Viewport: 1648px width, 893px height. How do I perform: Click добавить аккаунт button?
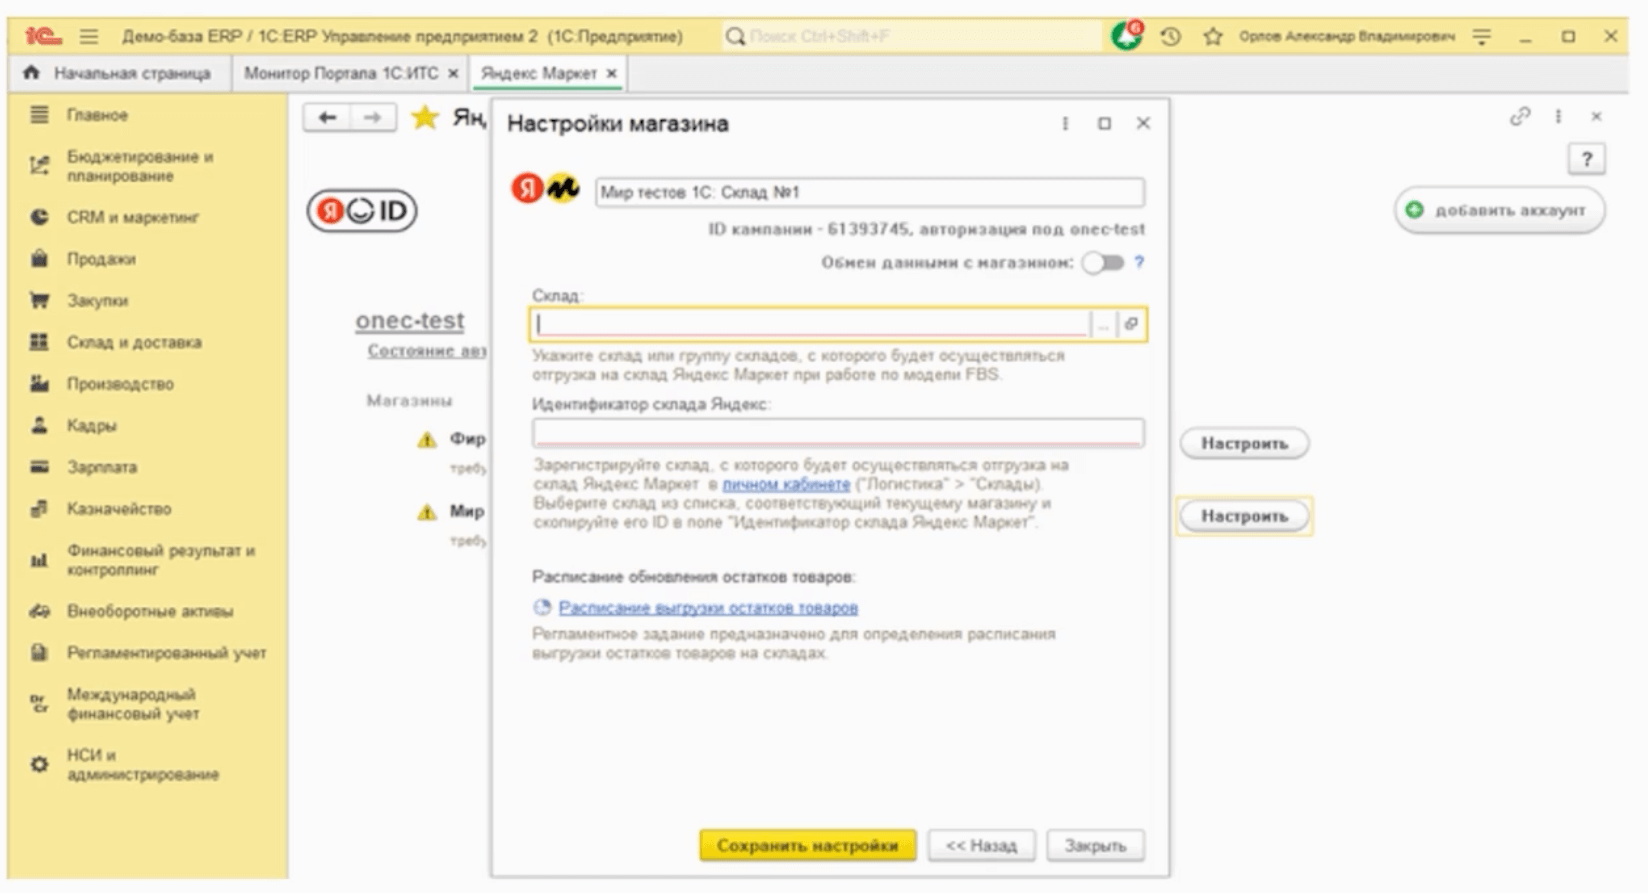click(x=1499, y=210)
